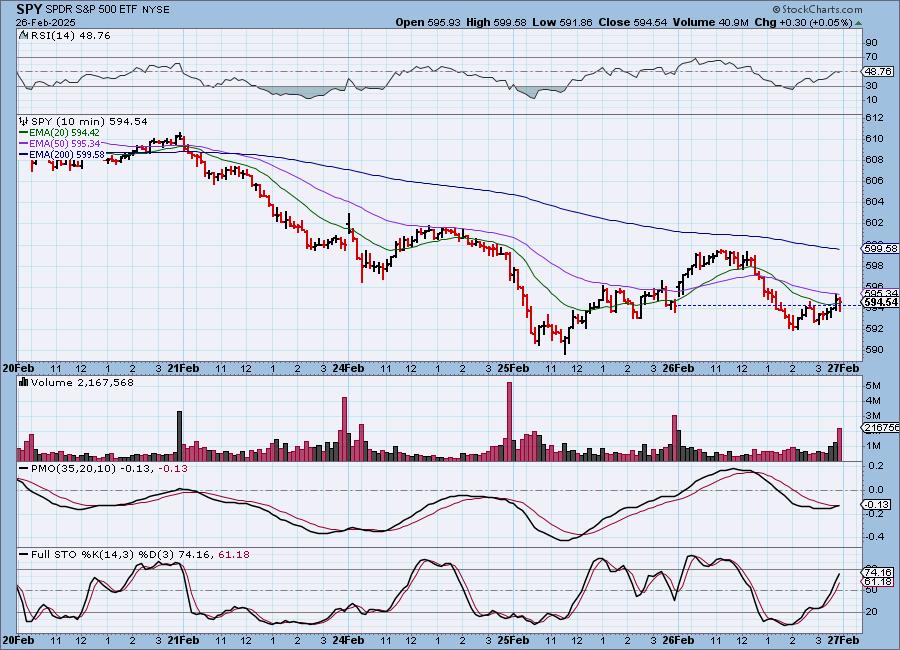Click the -0.4 PMO axis label

click(875, 536)
